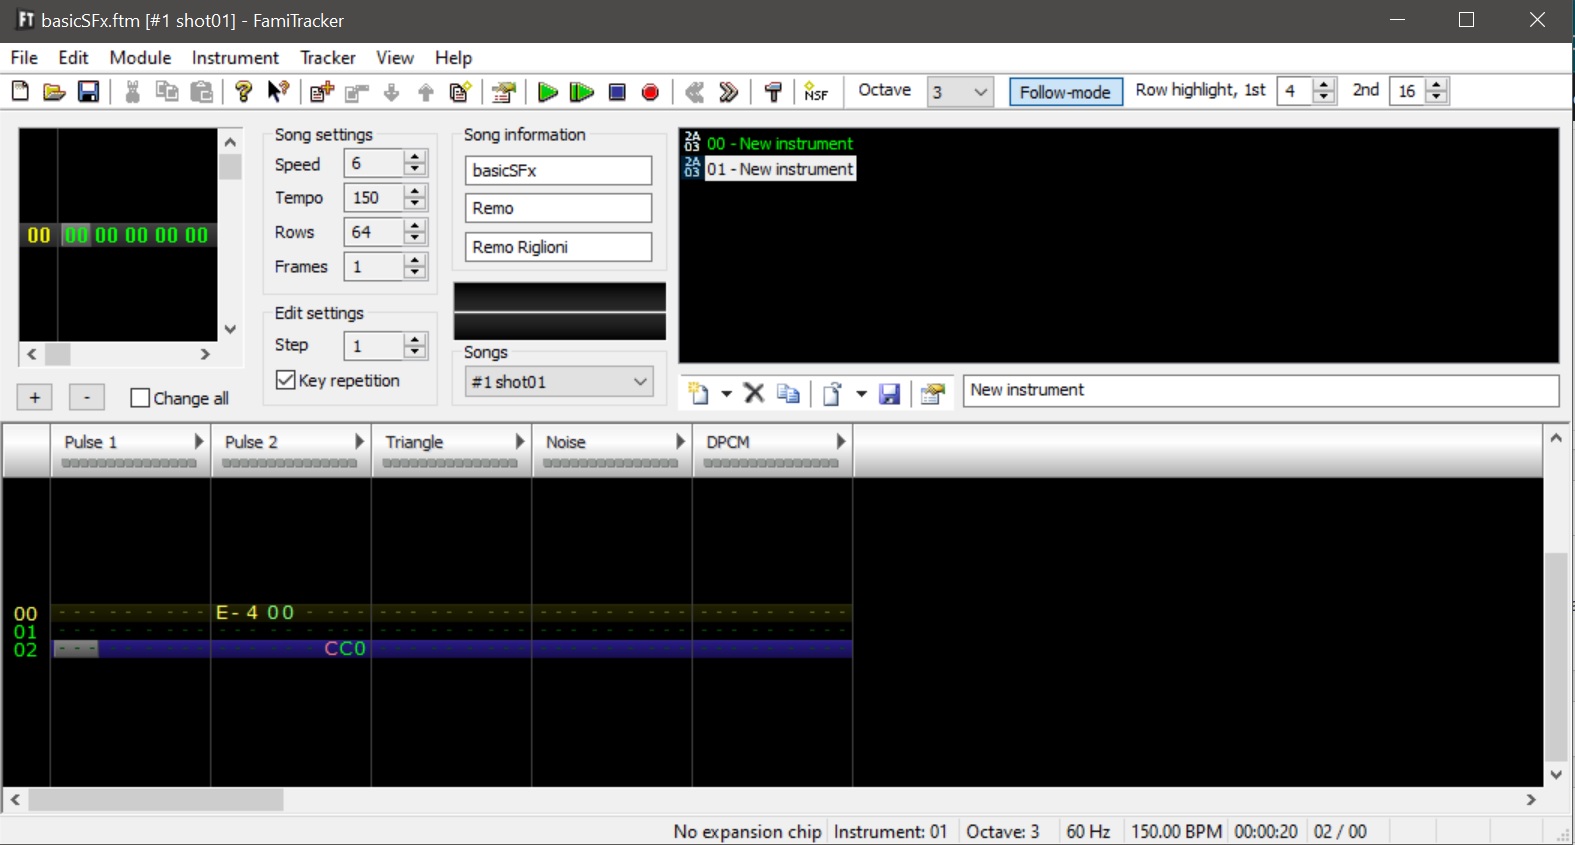
Task: Open load instrument dropdown arrow
Action: [x=861, y=394]
